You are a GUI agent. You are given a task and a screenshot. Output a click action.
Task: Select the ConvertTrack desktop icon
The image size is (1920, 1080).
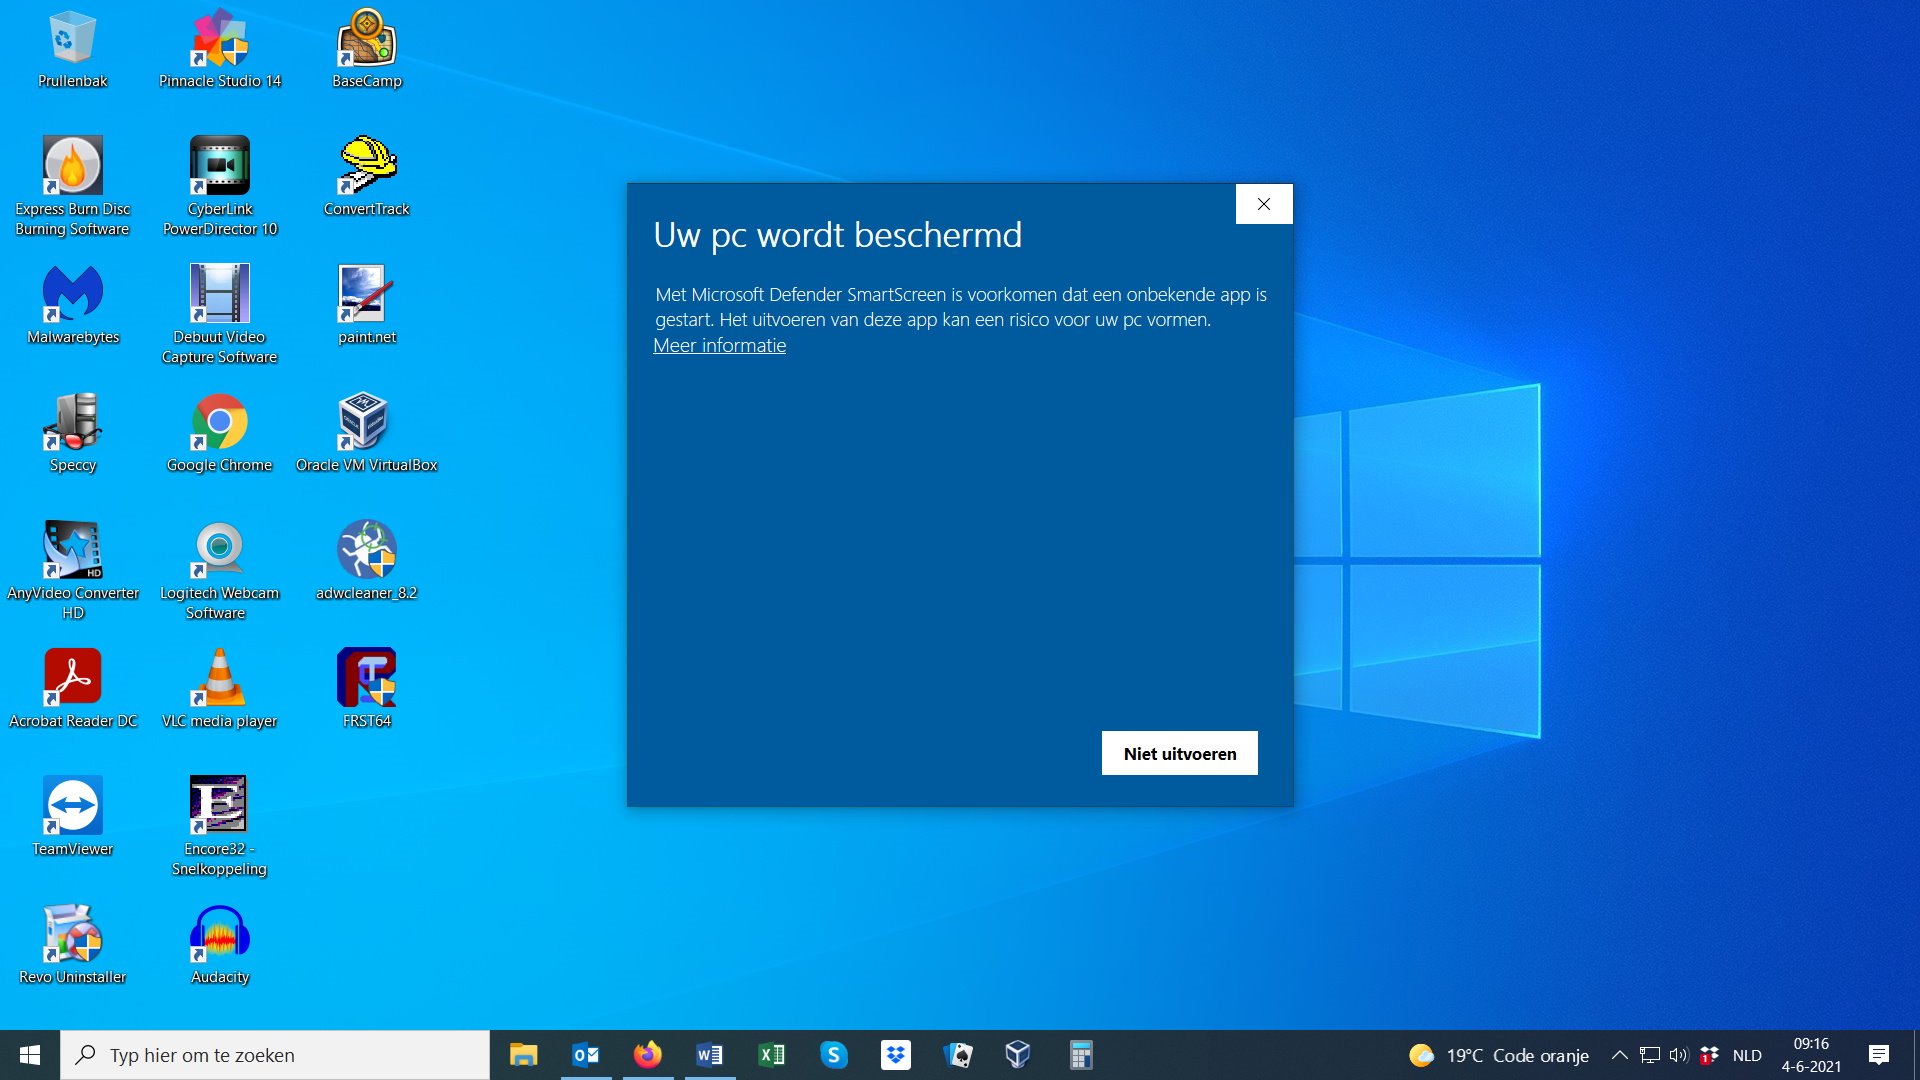(367, 178)
